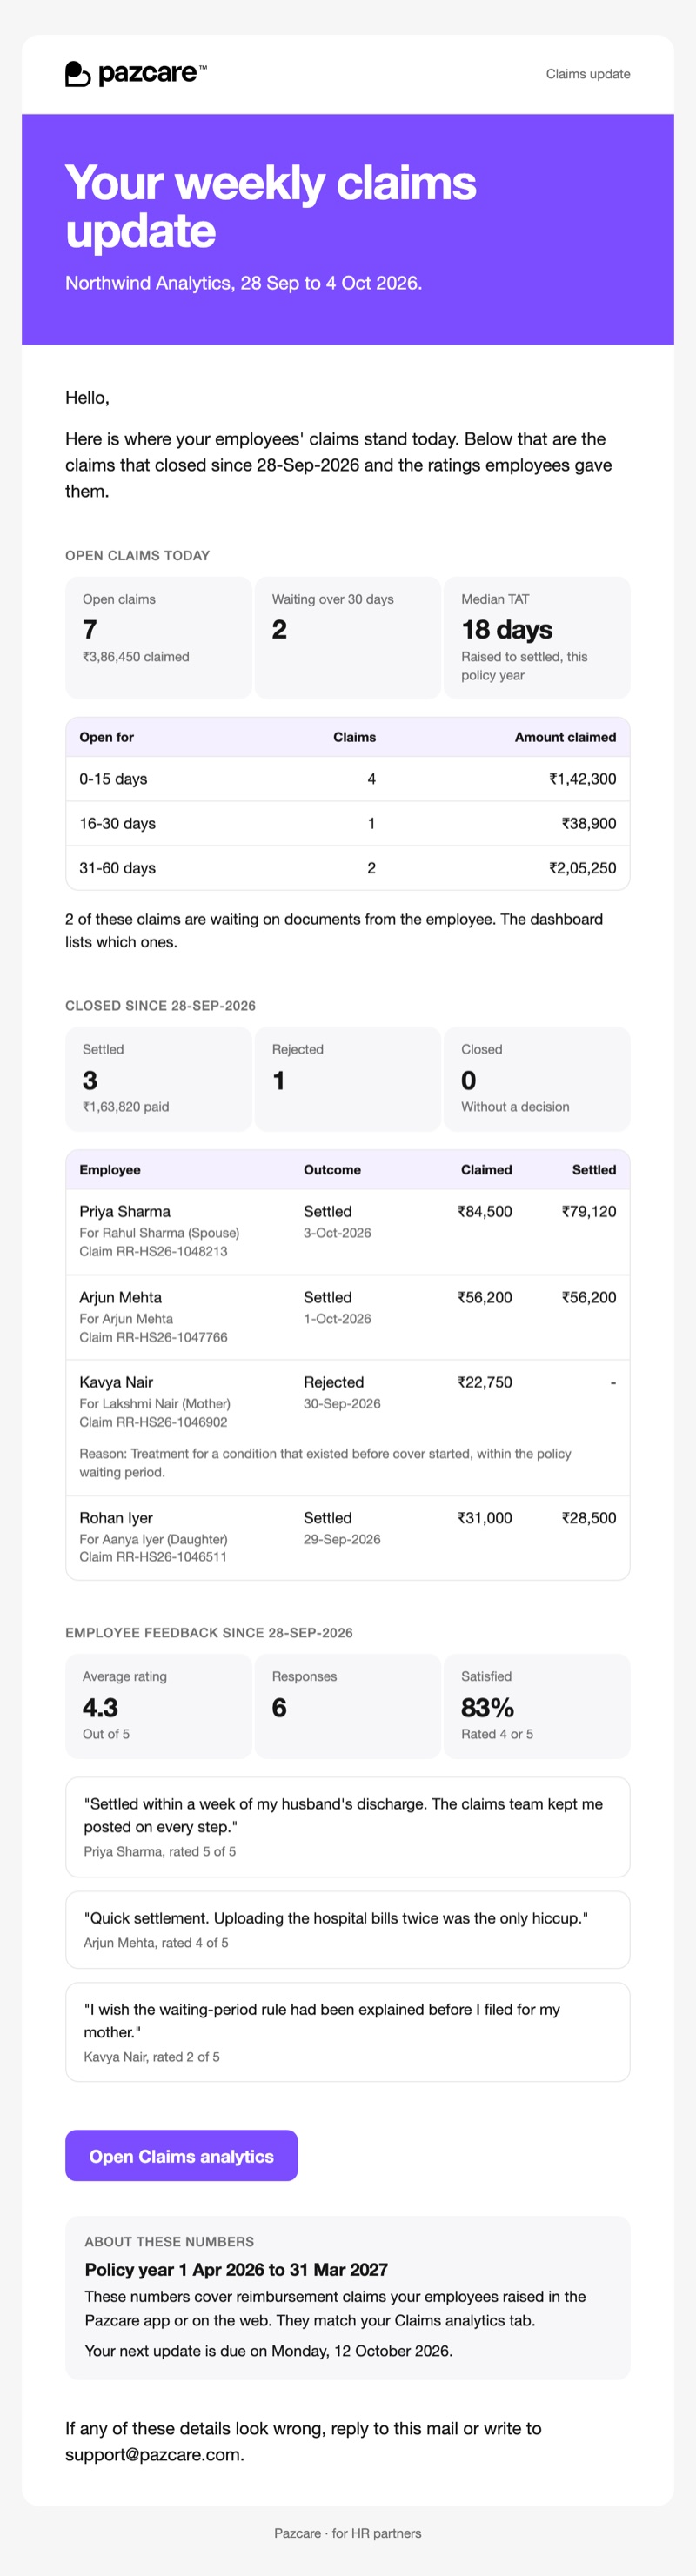
Task: Select the 'Without a decision' caption
Action: (515, 1107)
